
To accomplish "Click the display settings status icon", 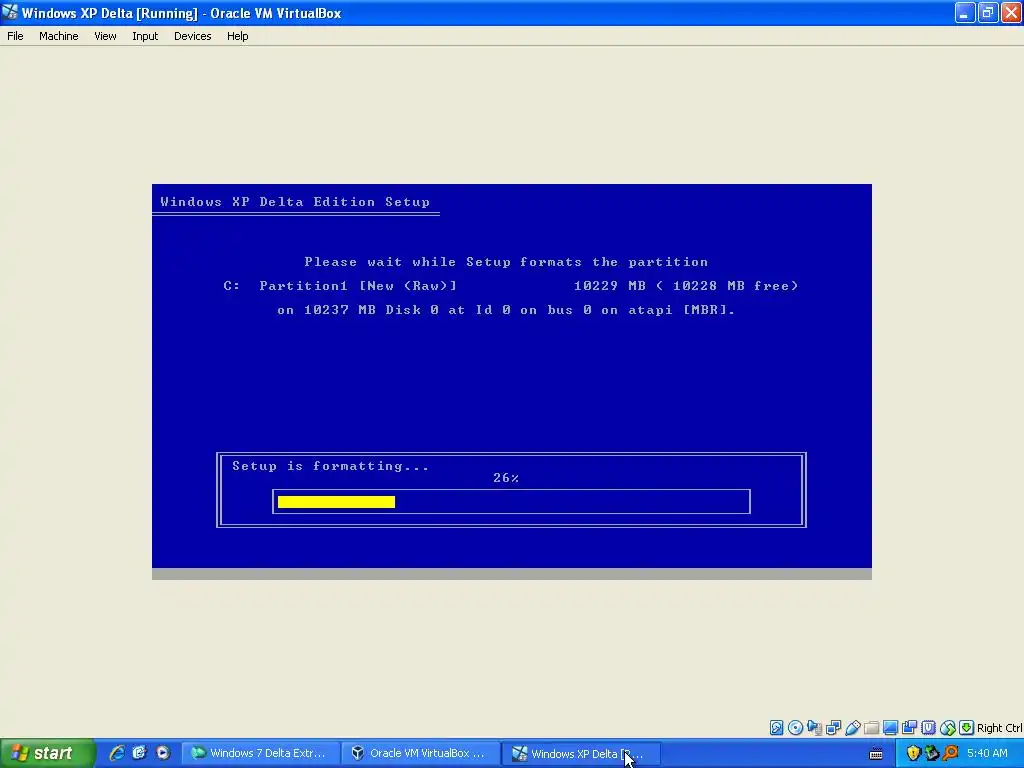I will coord(890,728).
